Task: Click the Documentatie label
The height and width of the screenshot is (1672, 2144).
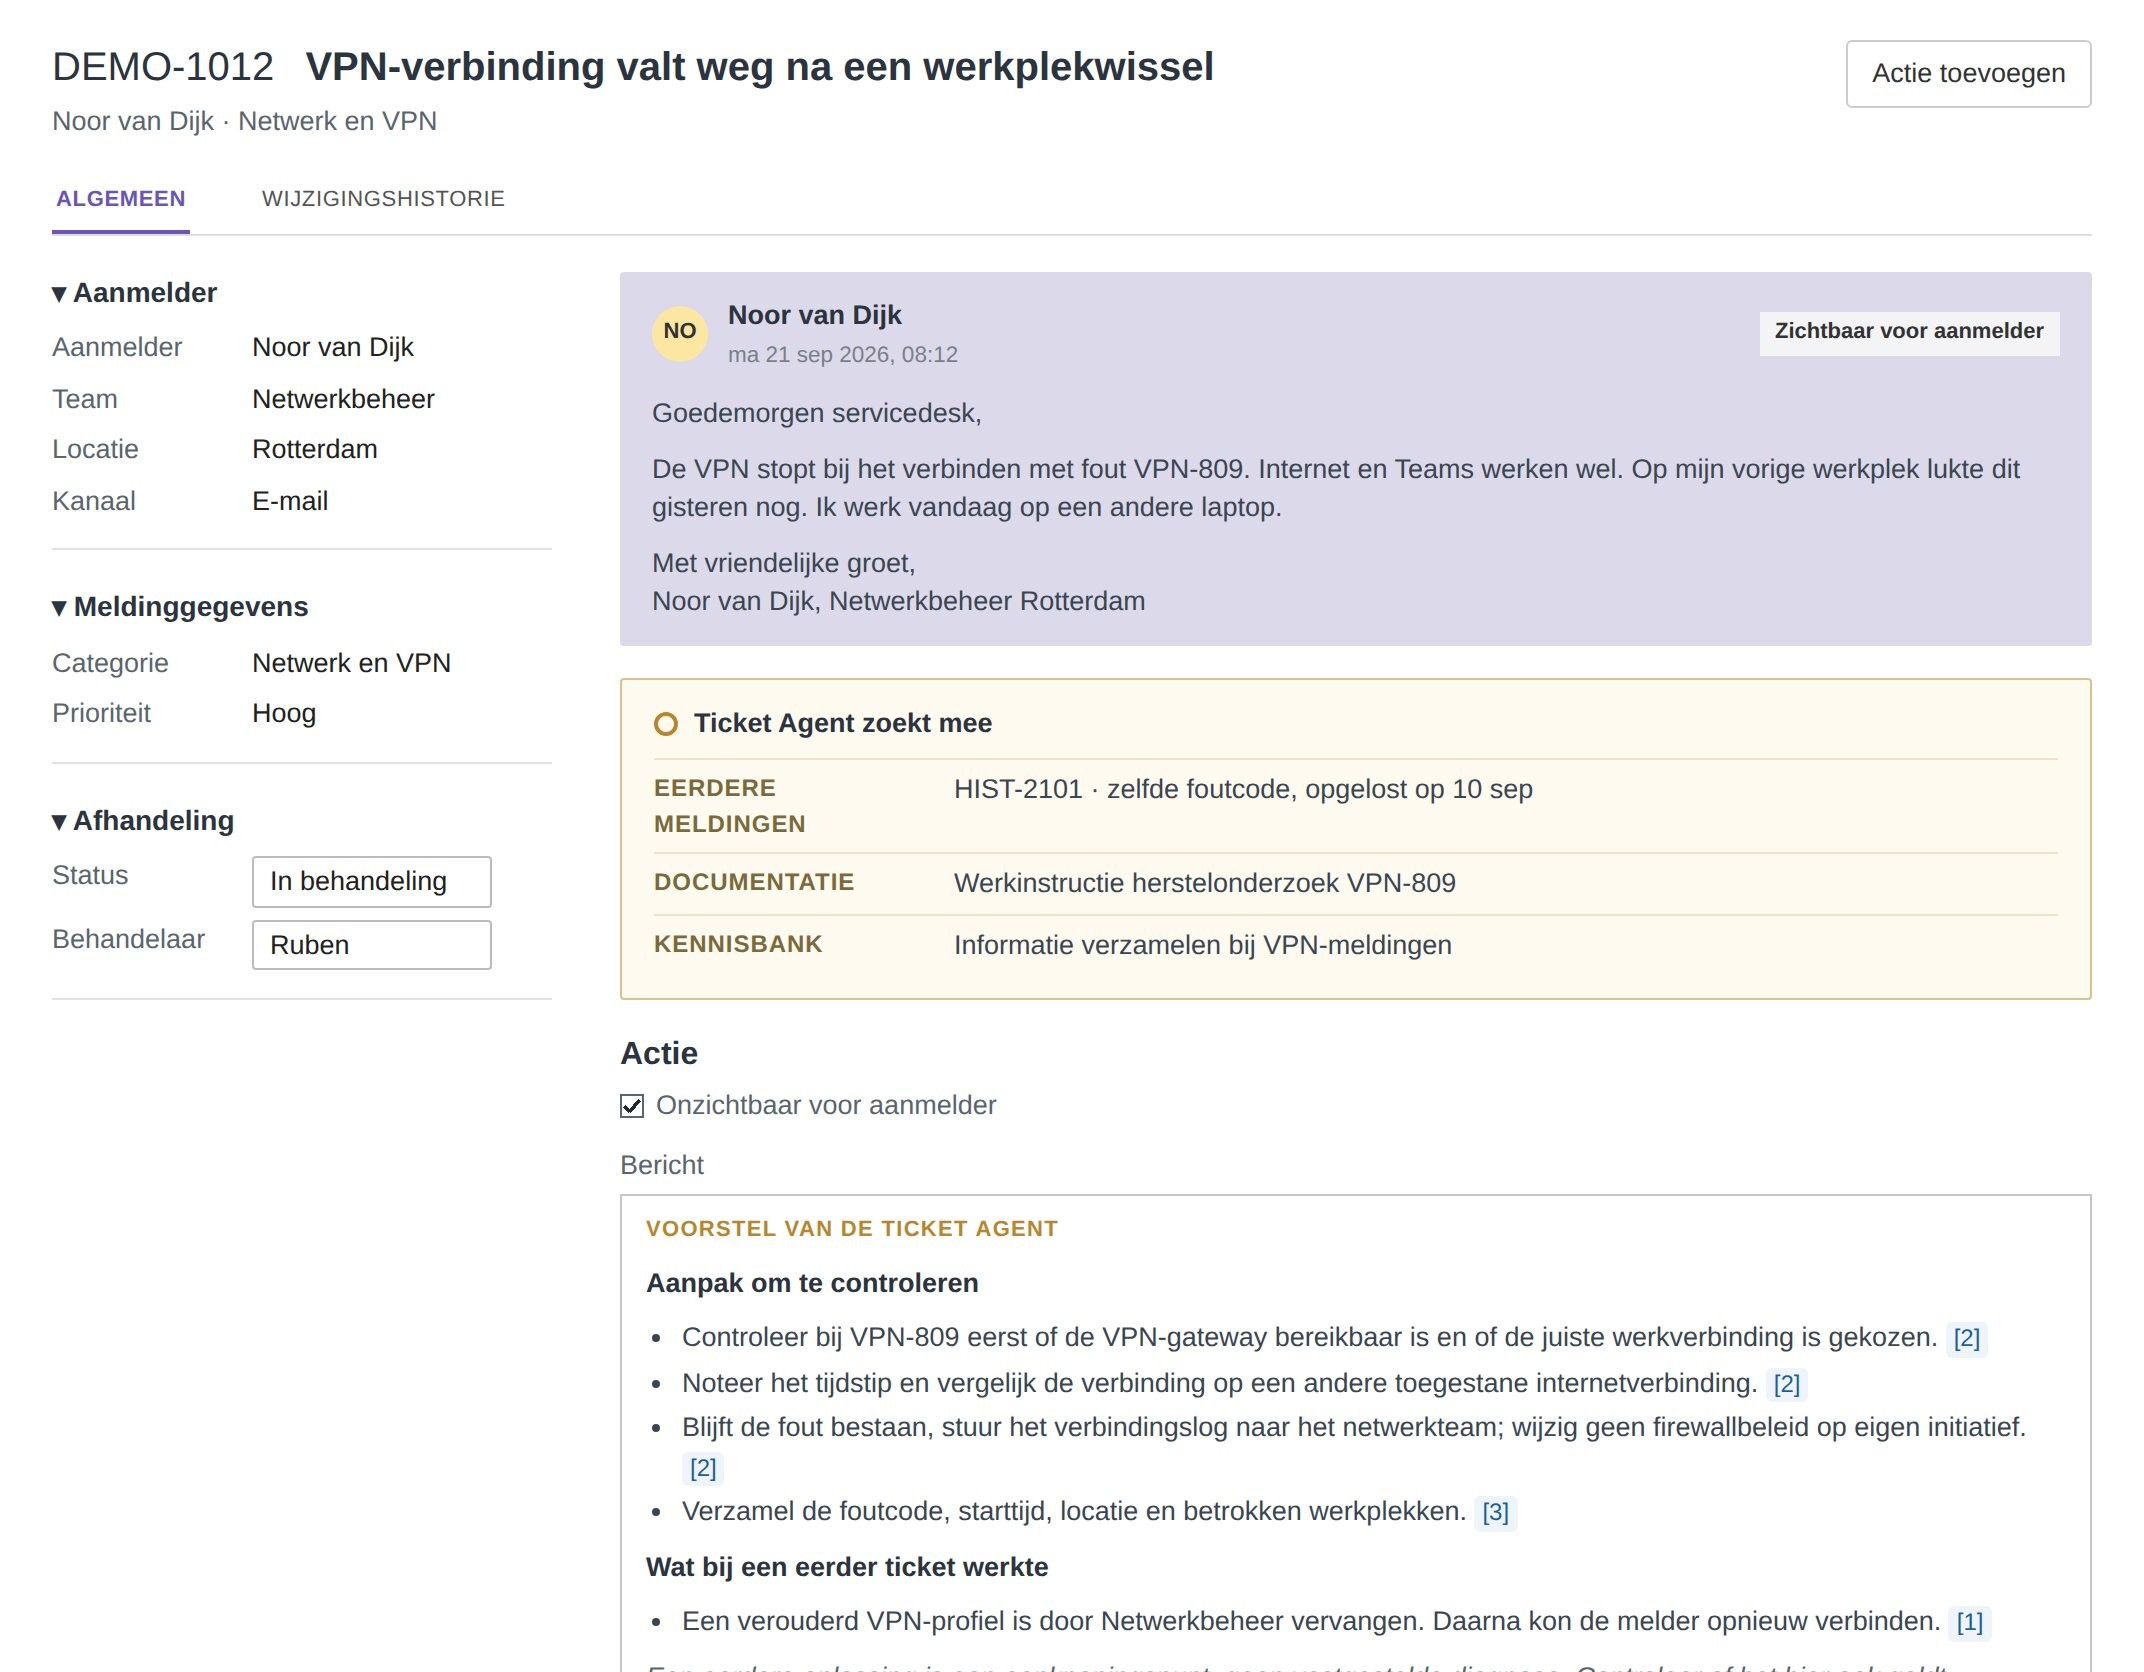Action: click(x=754, y=883)
